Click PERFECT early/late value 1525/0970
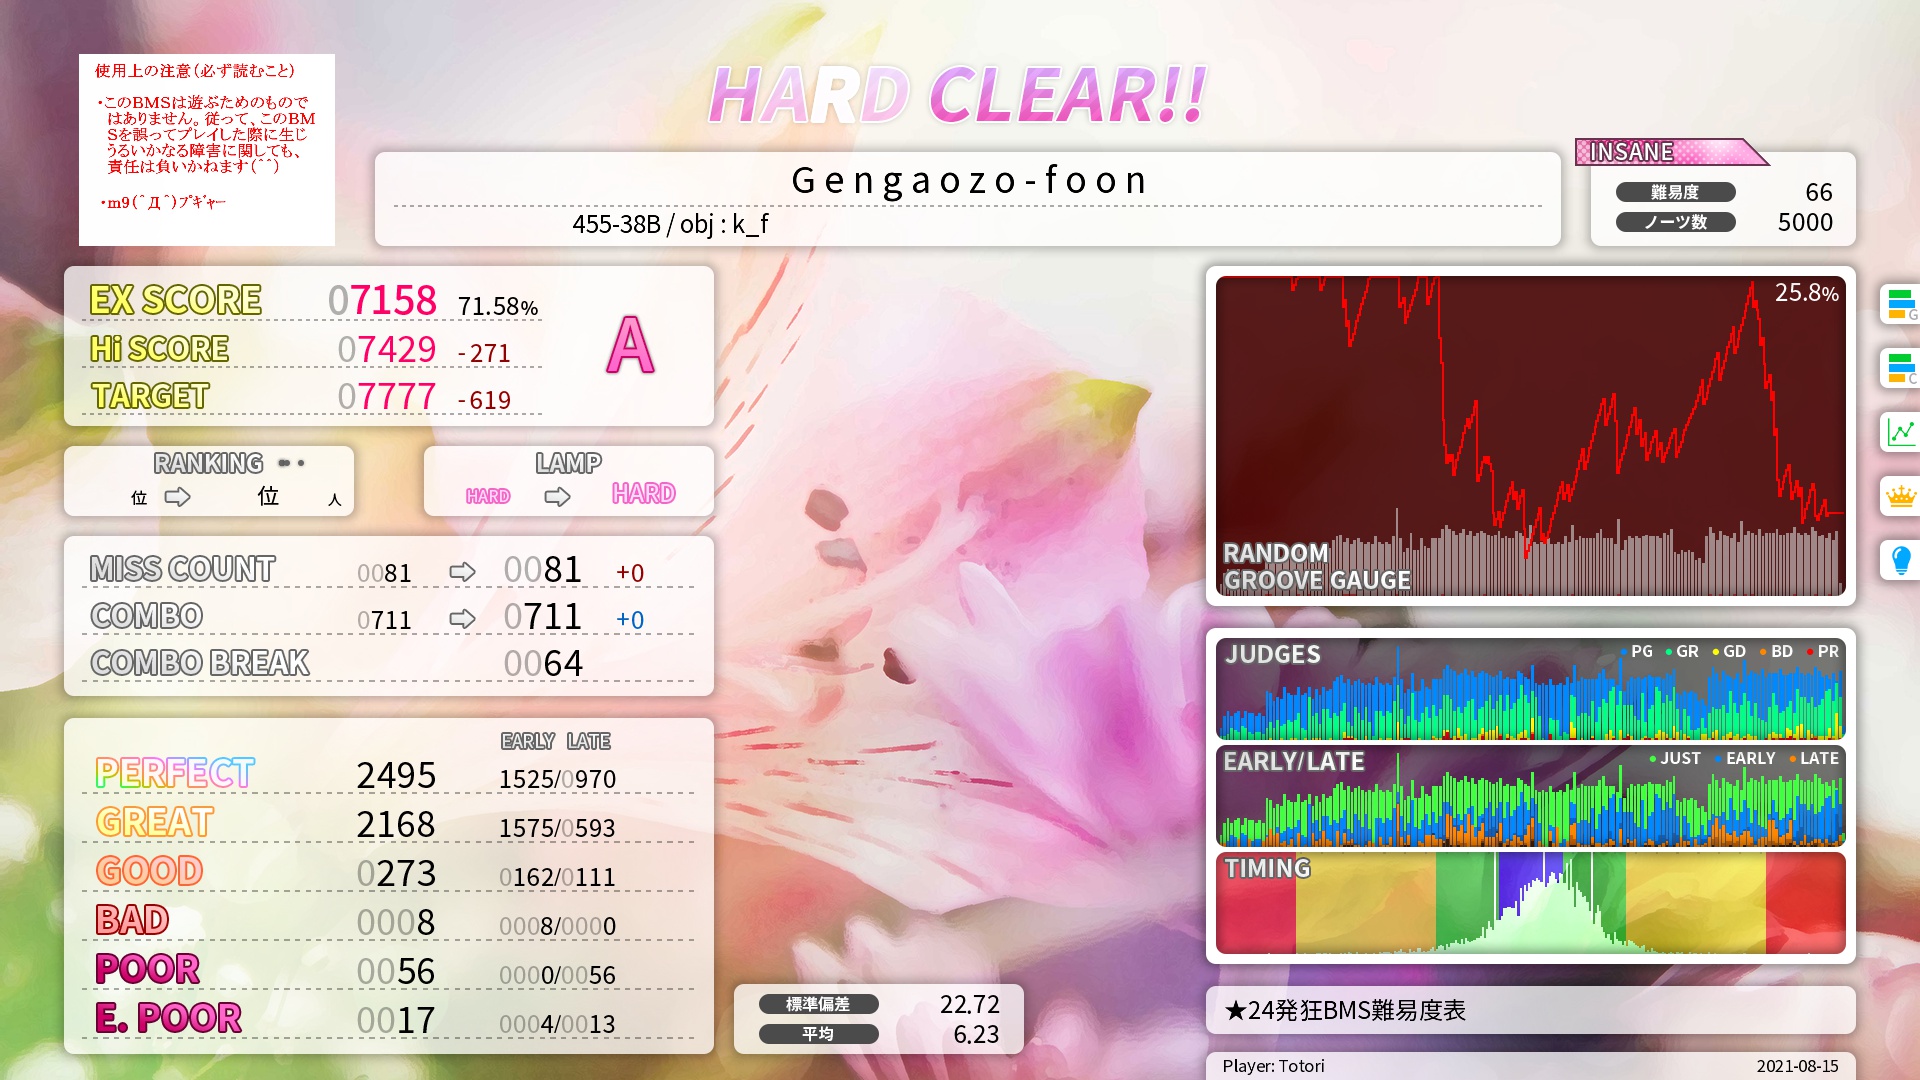Viewport: 1920px width, 1080px height. click(557, 779)
